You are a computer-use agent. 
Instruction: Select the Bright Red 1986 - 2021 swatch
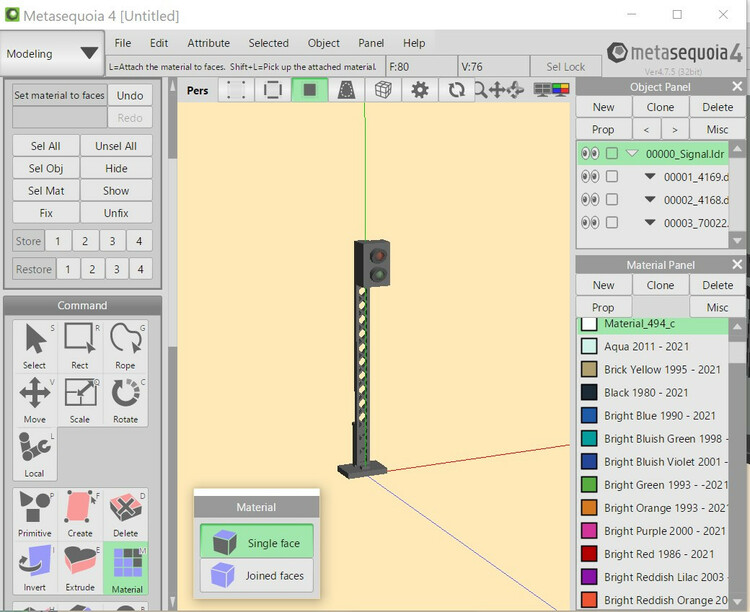pyautogui.click(x=589, y=554)
